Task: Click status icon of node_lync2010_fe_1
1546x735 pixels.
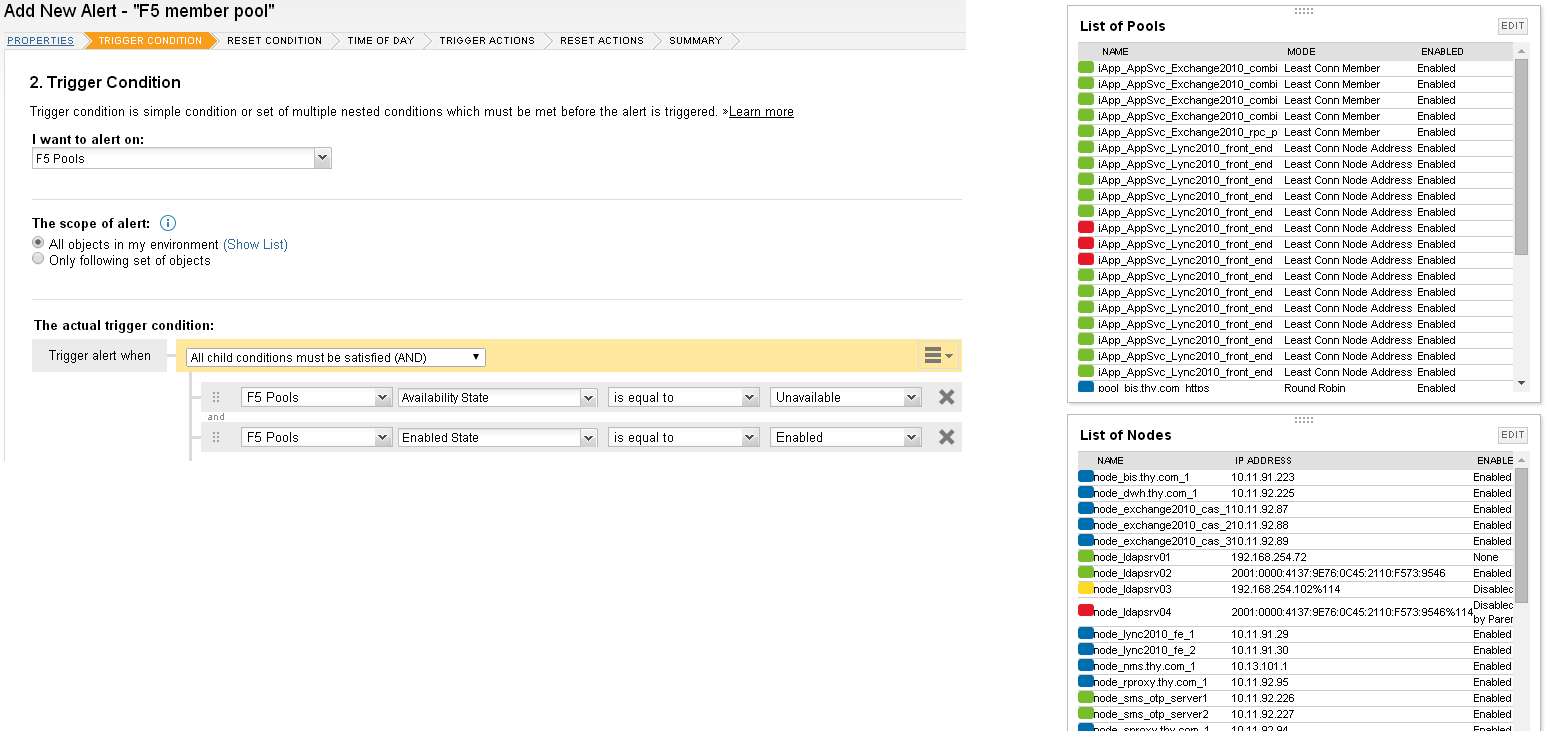Action: [x=1086, y=634]
